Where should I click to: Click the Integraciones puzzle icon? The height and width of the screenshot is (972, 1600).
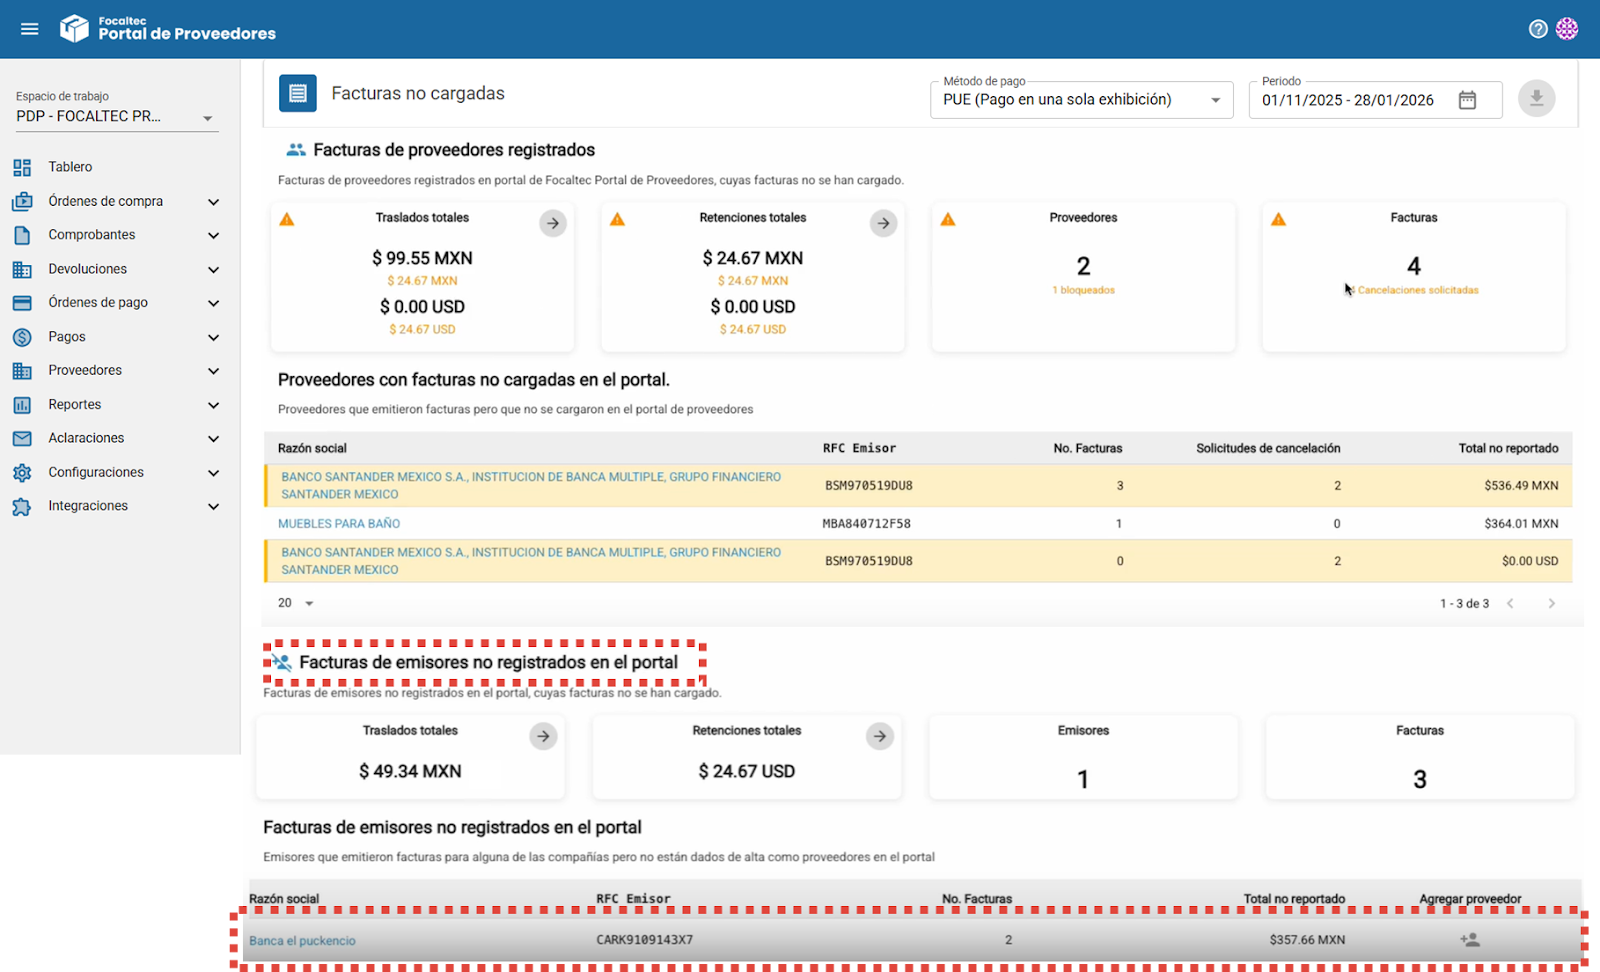tap(22, 506)
